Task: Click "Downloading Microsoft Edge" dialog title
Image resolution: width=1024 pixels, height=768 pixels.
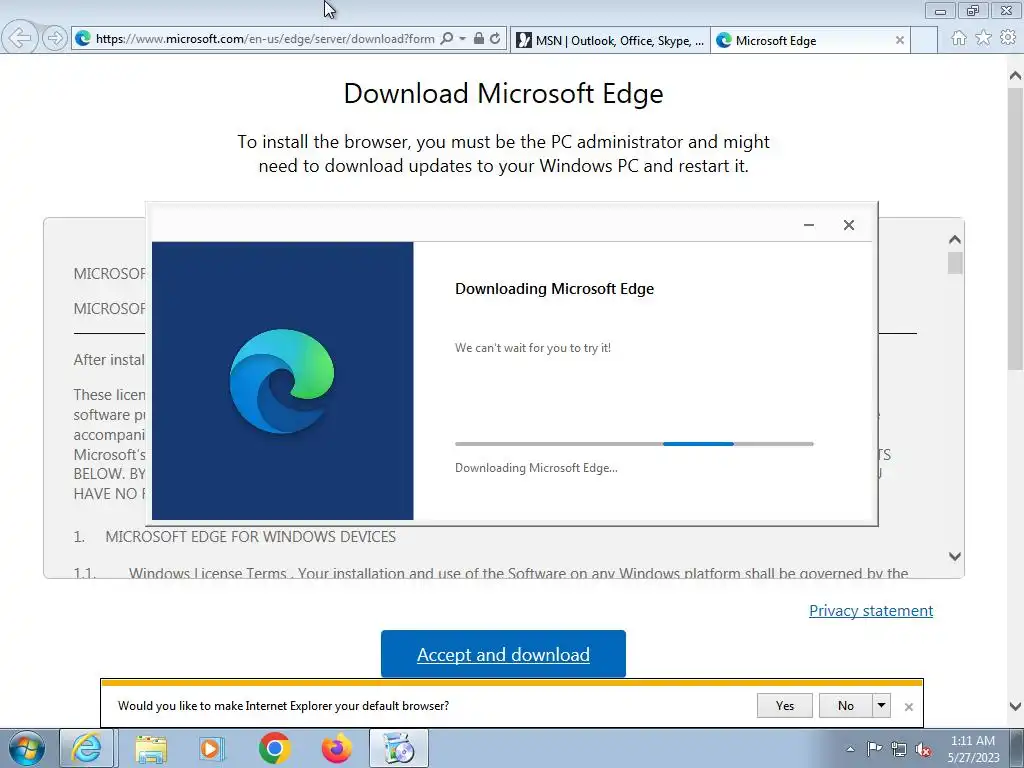Action: tap(554, 289)
